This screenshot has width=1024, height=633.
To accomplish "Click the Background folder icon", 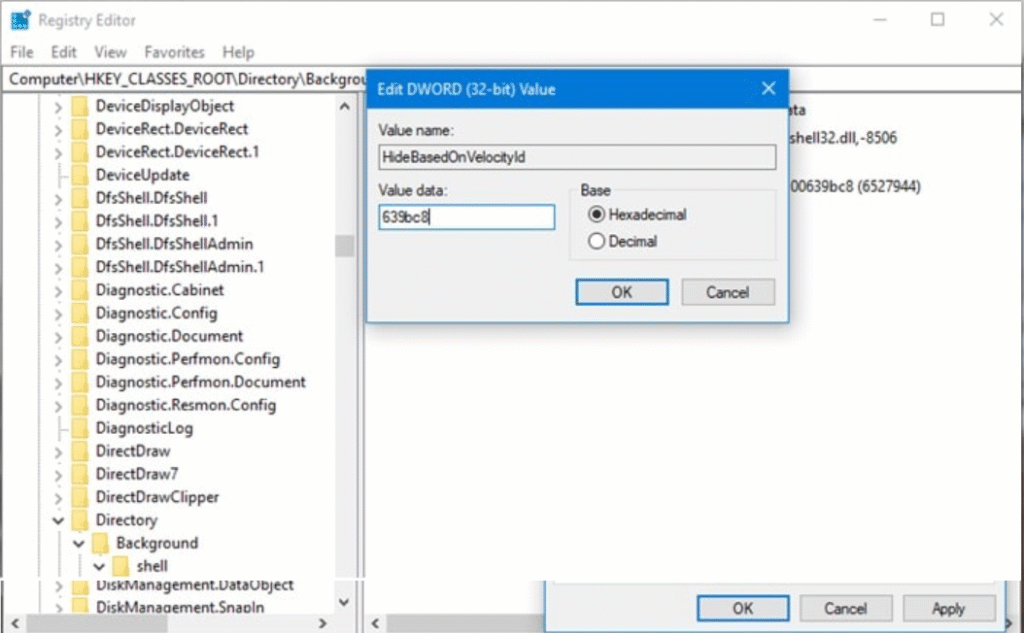I will (100, 543).
